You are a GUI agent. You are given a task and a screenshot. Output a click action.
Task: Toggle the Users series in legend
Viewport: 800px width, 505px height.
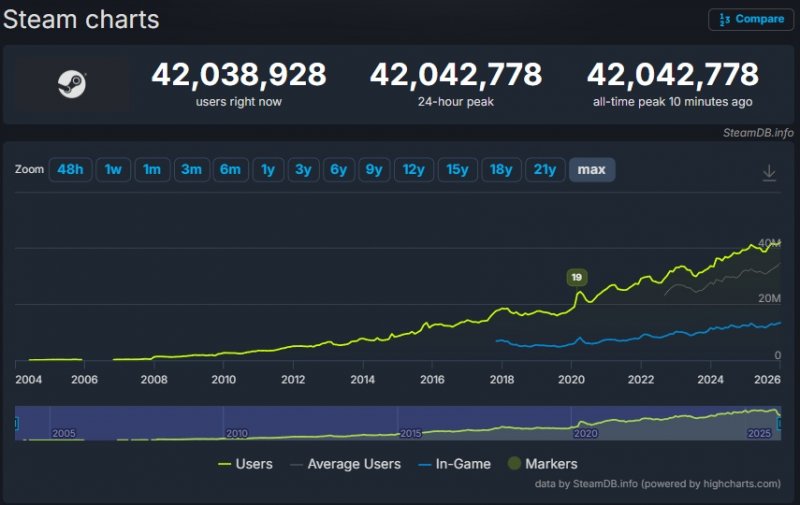click(x=245, y=464)
